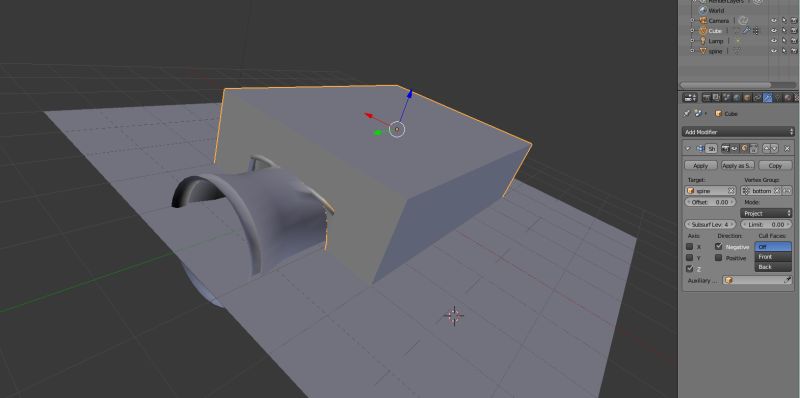Expand the Lamp row in outliner
Image resolution: width=800 pixels, height=398 pixels.
point(692,41)
